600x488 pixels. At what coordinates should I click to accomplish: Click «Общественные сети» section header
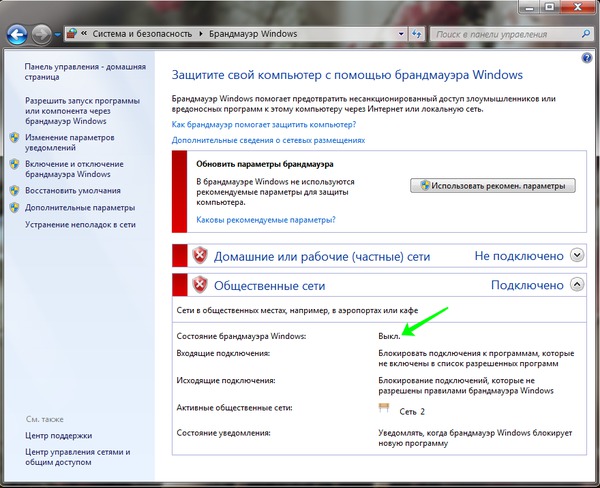coord(269,286)
